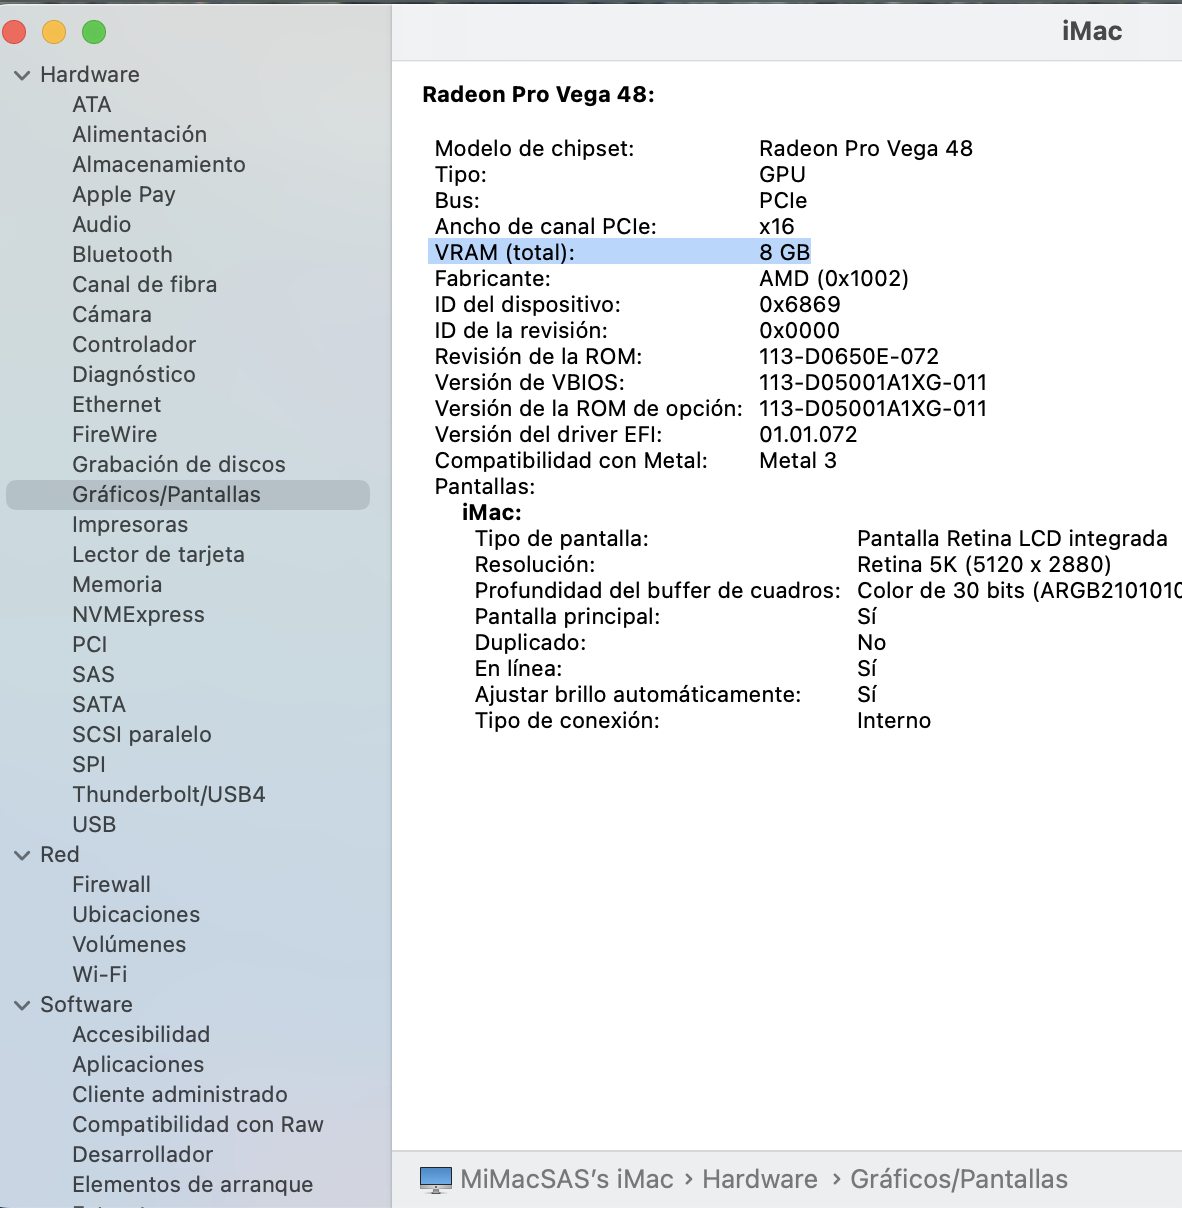
Task: Open the Controlador entry
Action: pyautogui.click(x=134, y=344)
